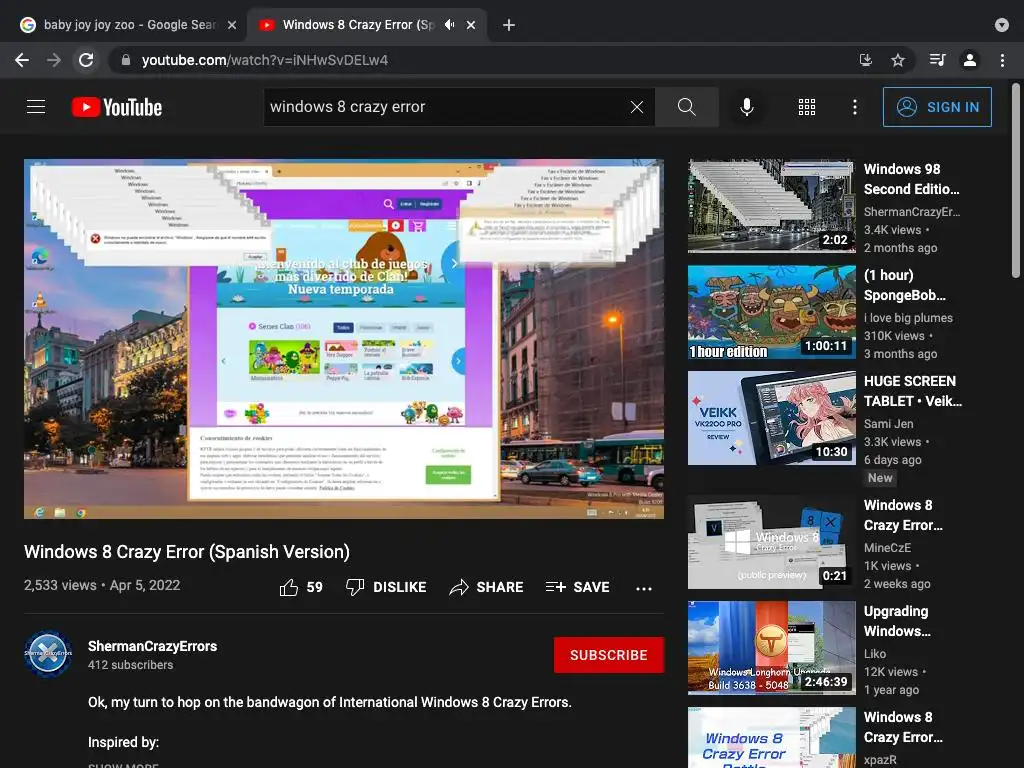Open Windows Longhorn upgrading video thumbnail
1024x768 pixels.
point(771,648)
